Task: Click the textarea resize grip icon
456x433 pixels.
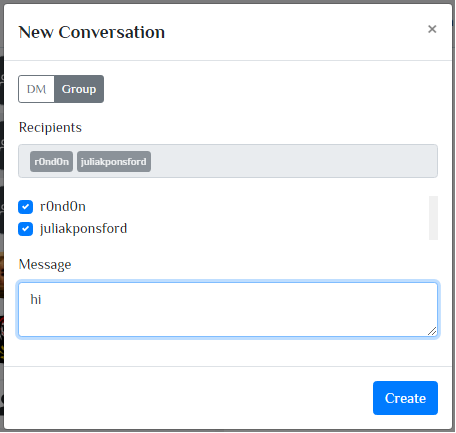Action: pos(432,331)
